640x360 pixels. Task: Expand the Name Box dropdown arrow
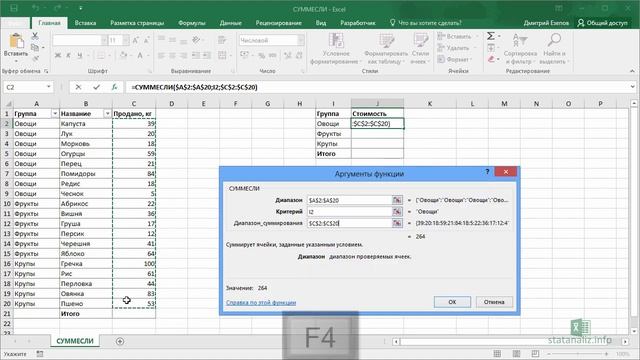(49, 87)
